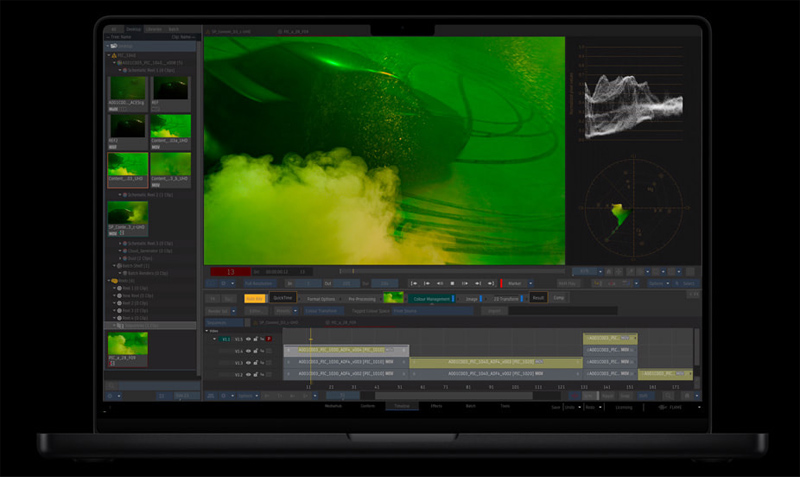Image resolution: width=800 pixels, height=477 pixels.
Task: Click the link icon on track V1.2
Action: [261, 375]
